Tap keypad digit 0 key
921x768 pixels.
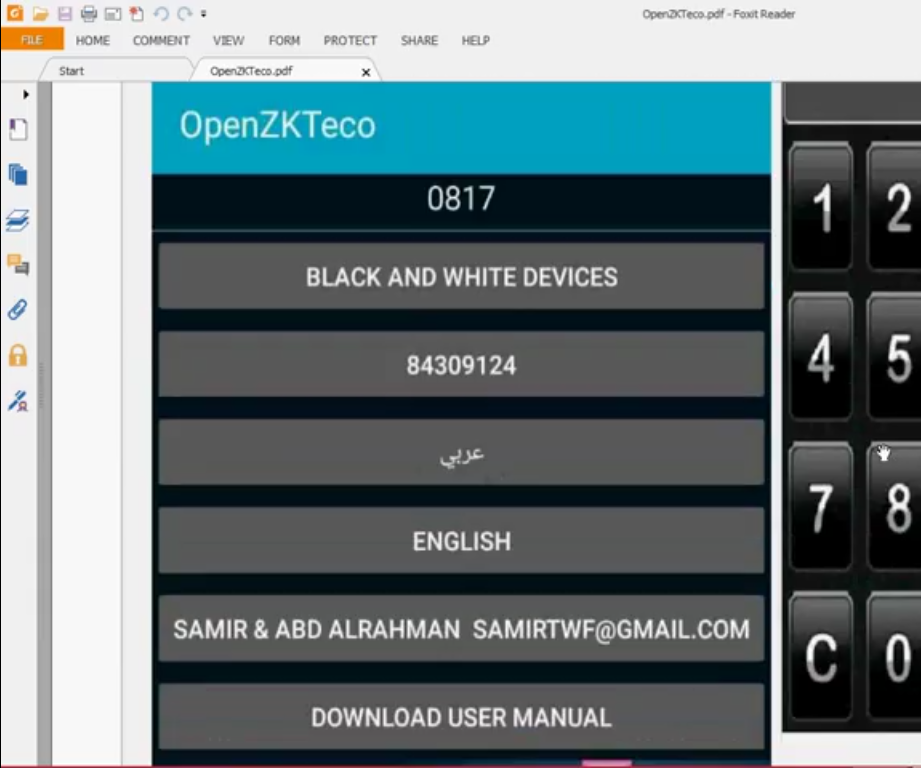pos(895,656)
